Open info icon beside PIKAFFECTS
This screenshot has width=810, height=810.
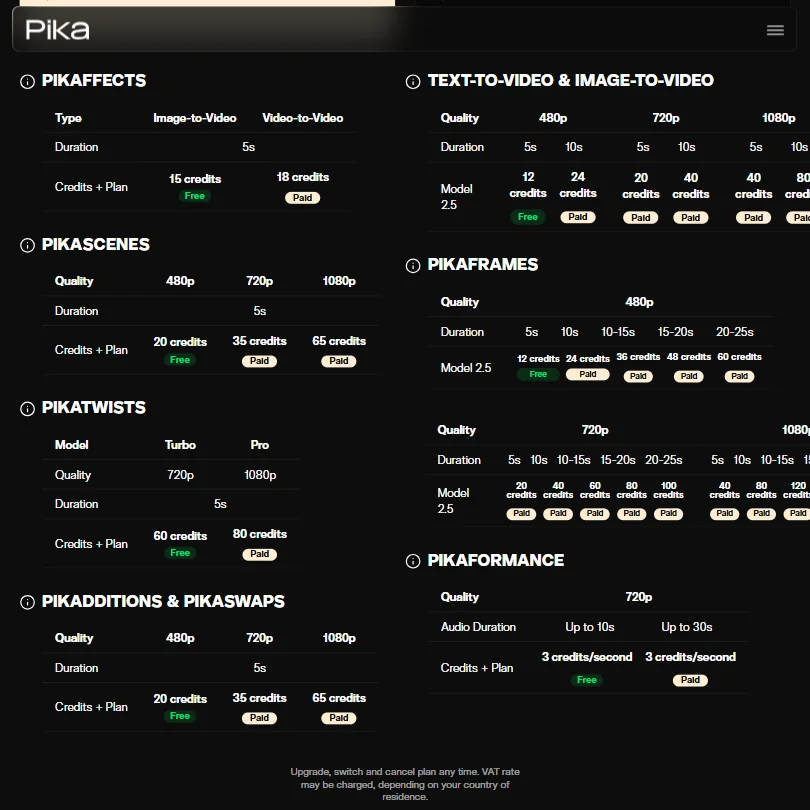[x=27, y=82]
